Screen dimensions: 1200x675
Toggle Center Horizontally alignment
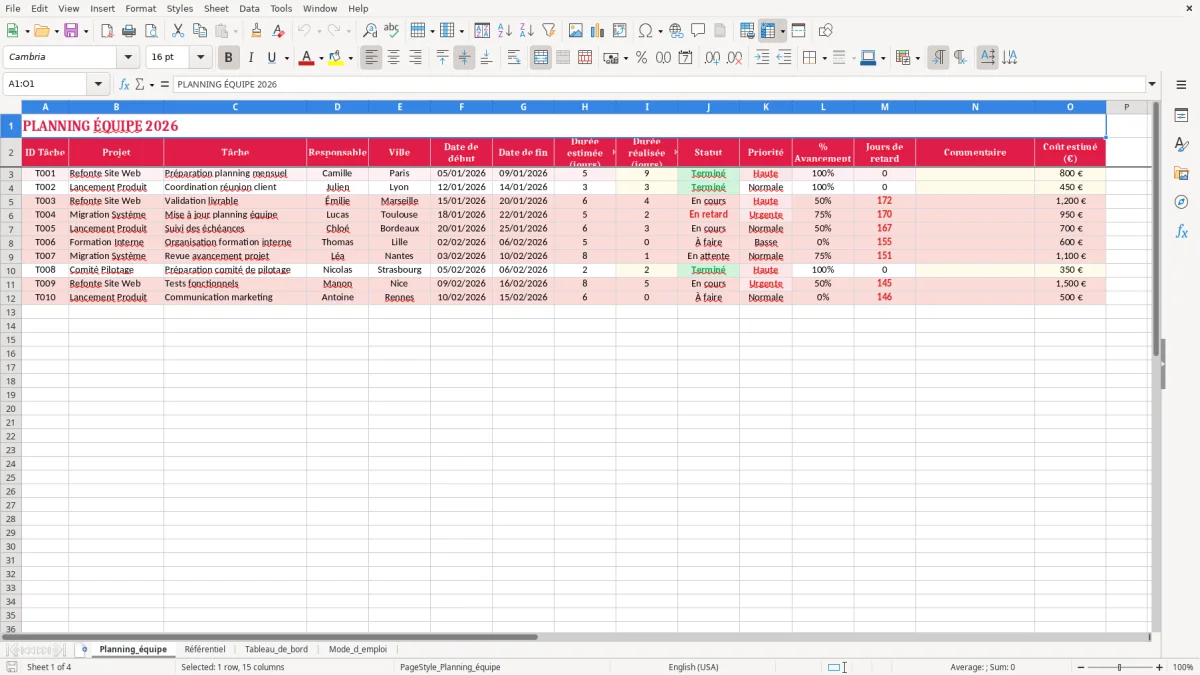394,58
